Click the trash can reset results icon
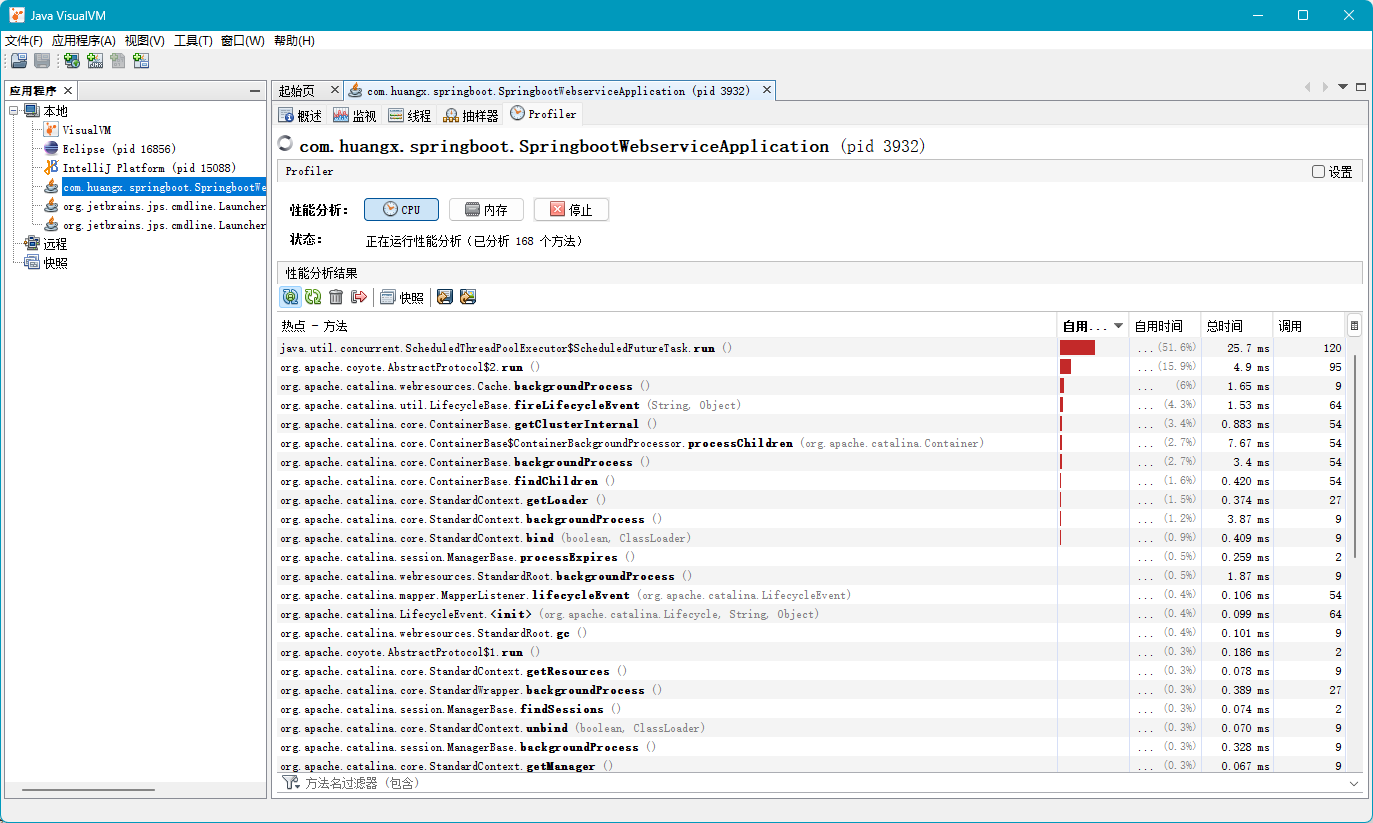The height and width of the screenshot is (823, 1373). (x=336, y=297)
